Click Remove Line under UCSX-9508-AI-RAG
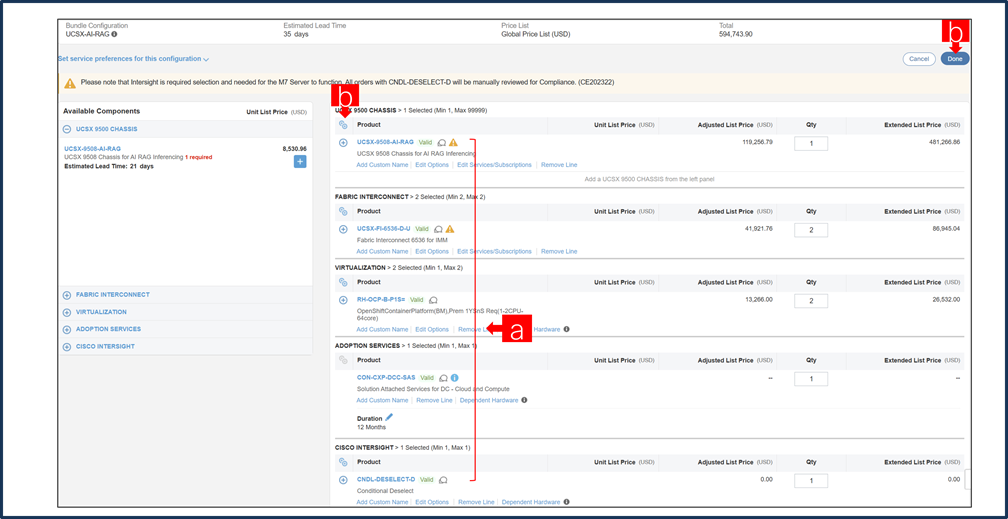The image size is (1008, 519). (x=559, y=165)
